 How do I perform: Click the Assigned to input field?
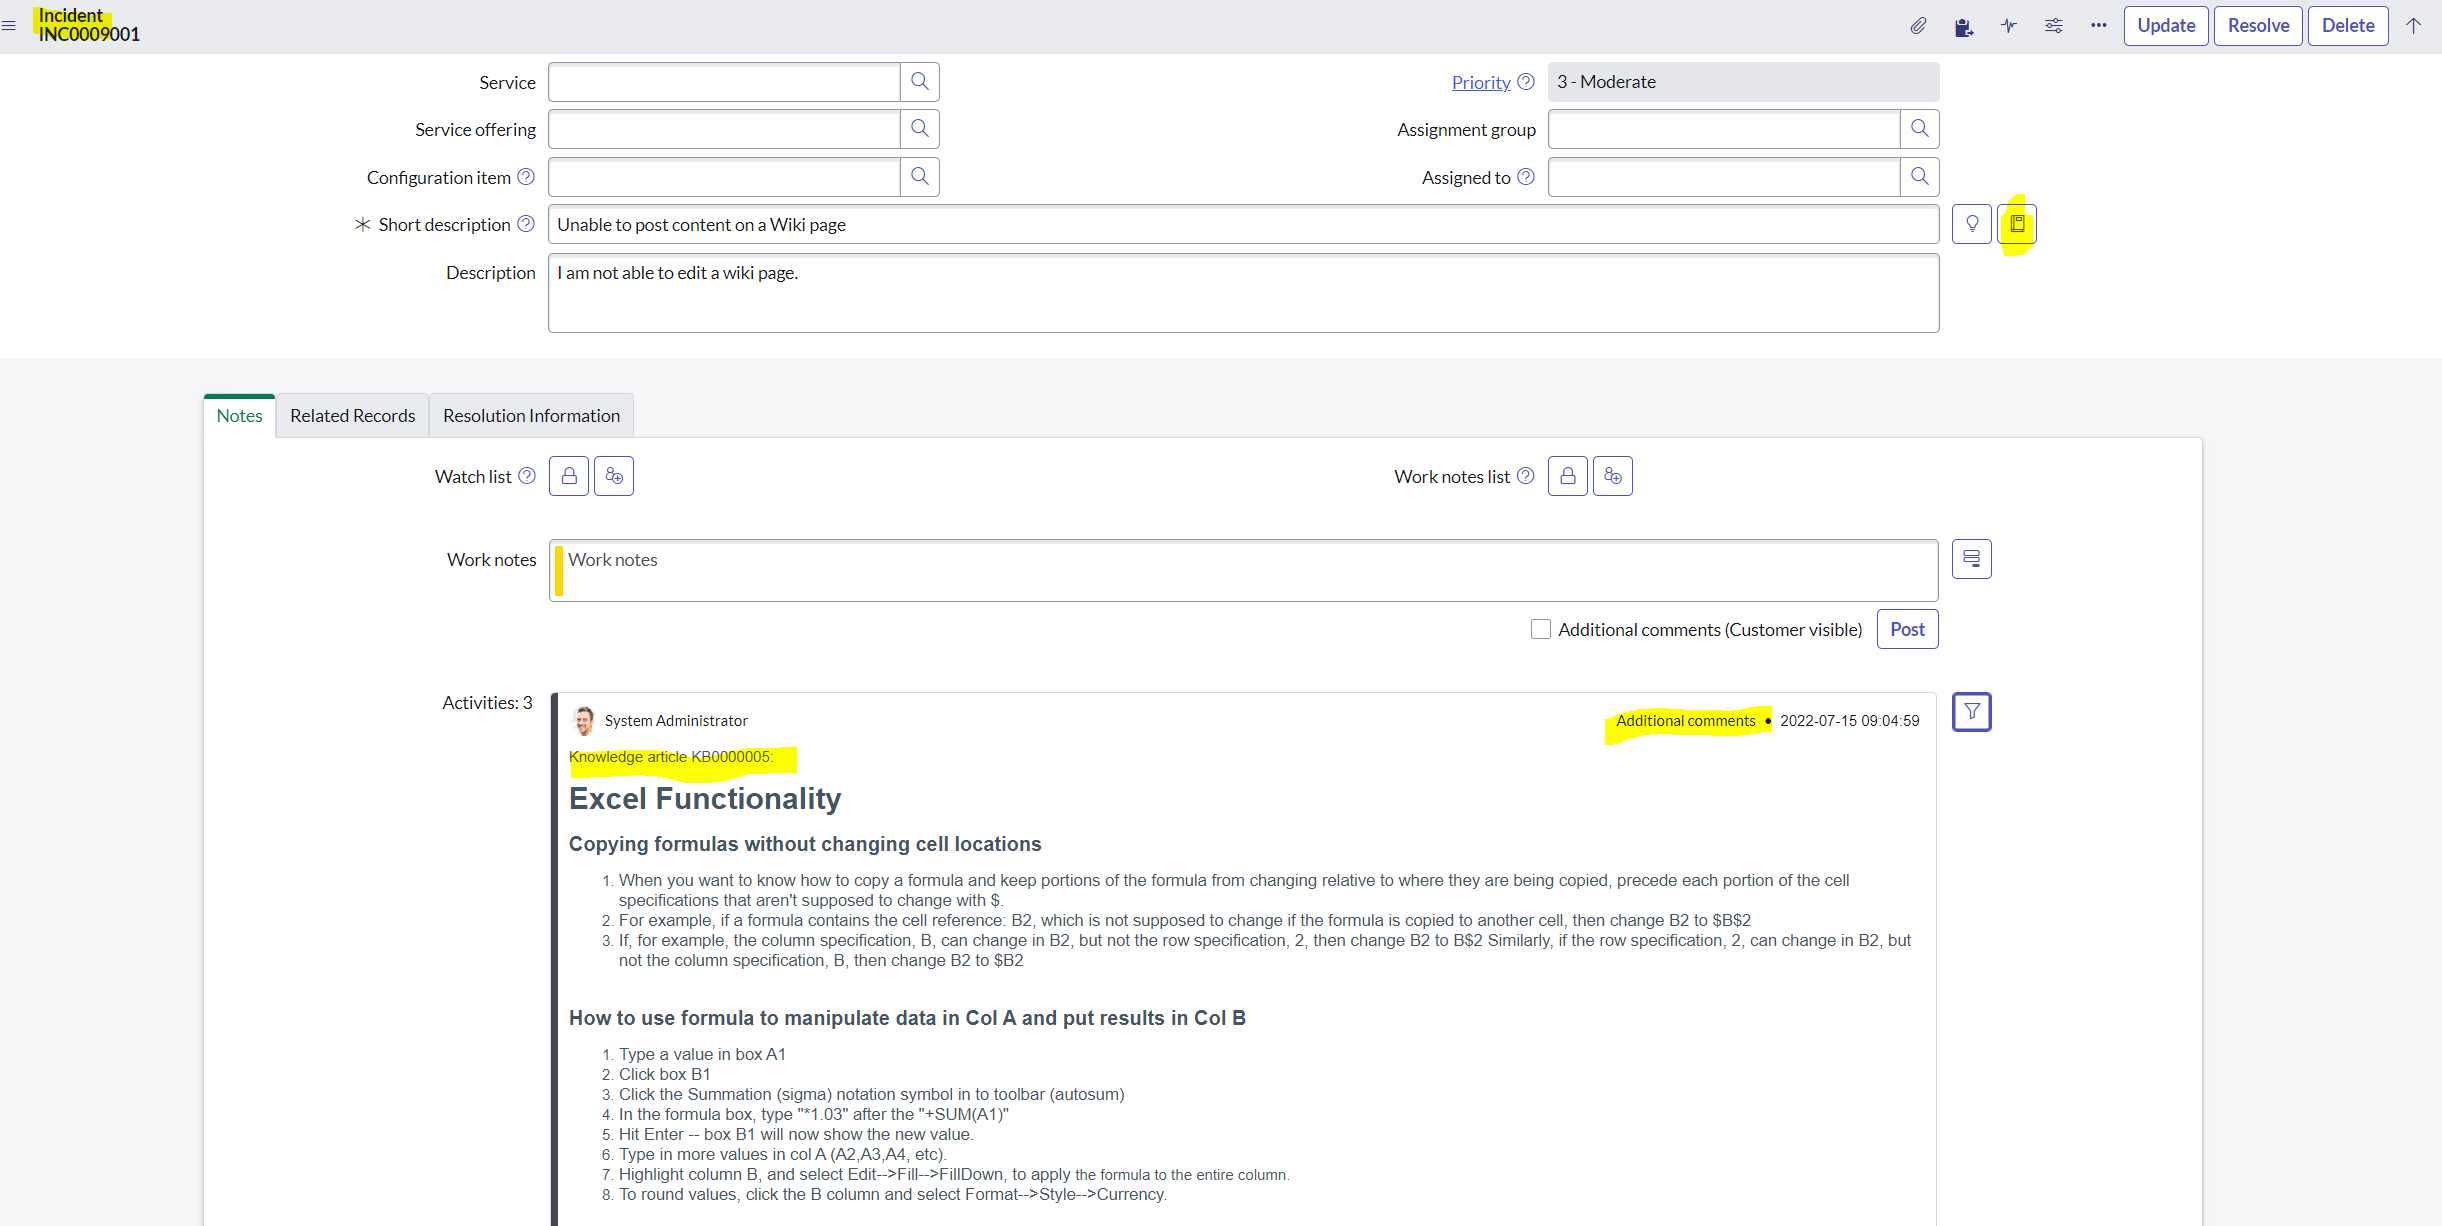(1724, 177)
